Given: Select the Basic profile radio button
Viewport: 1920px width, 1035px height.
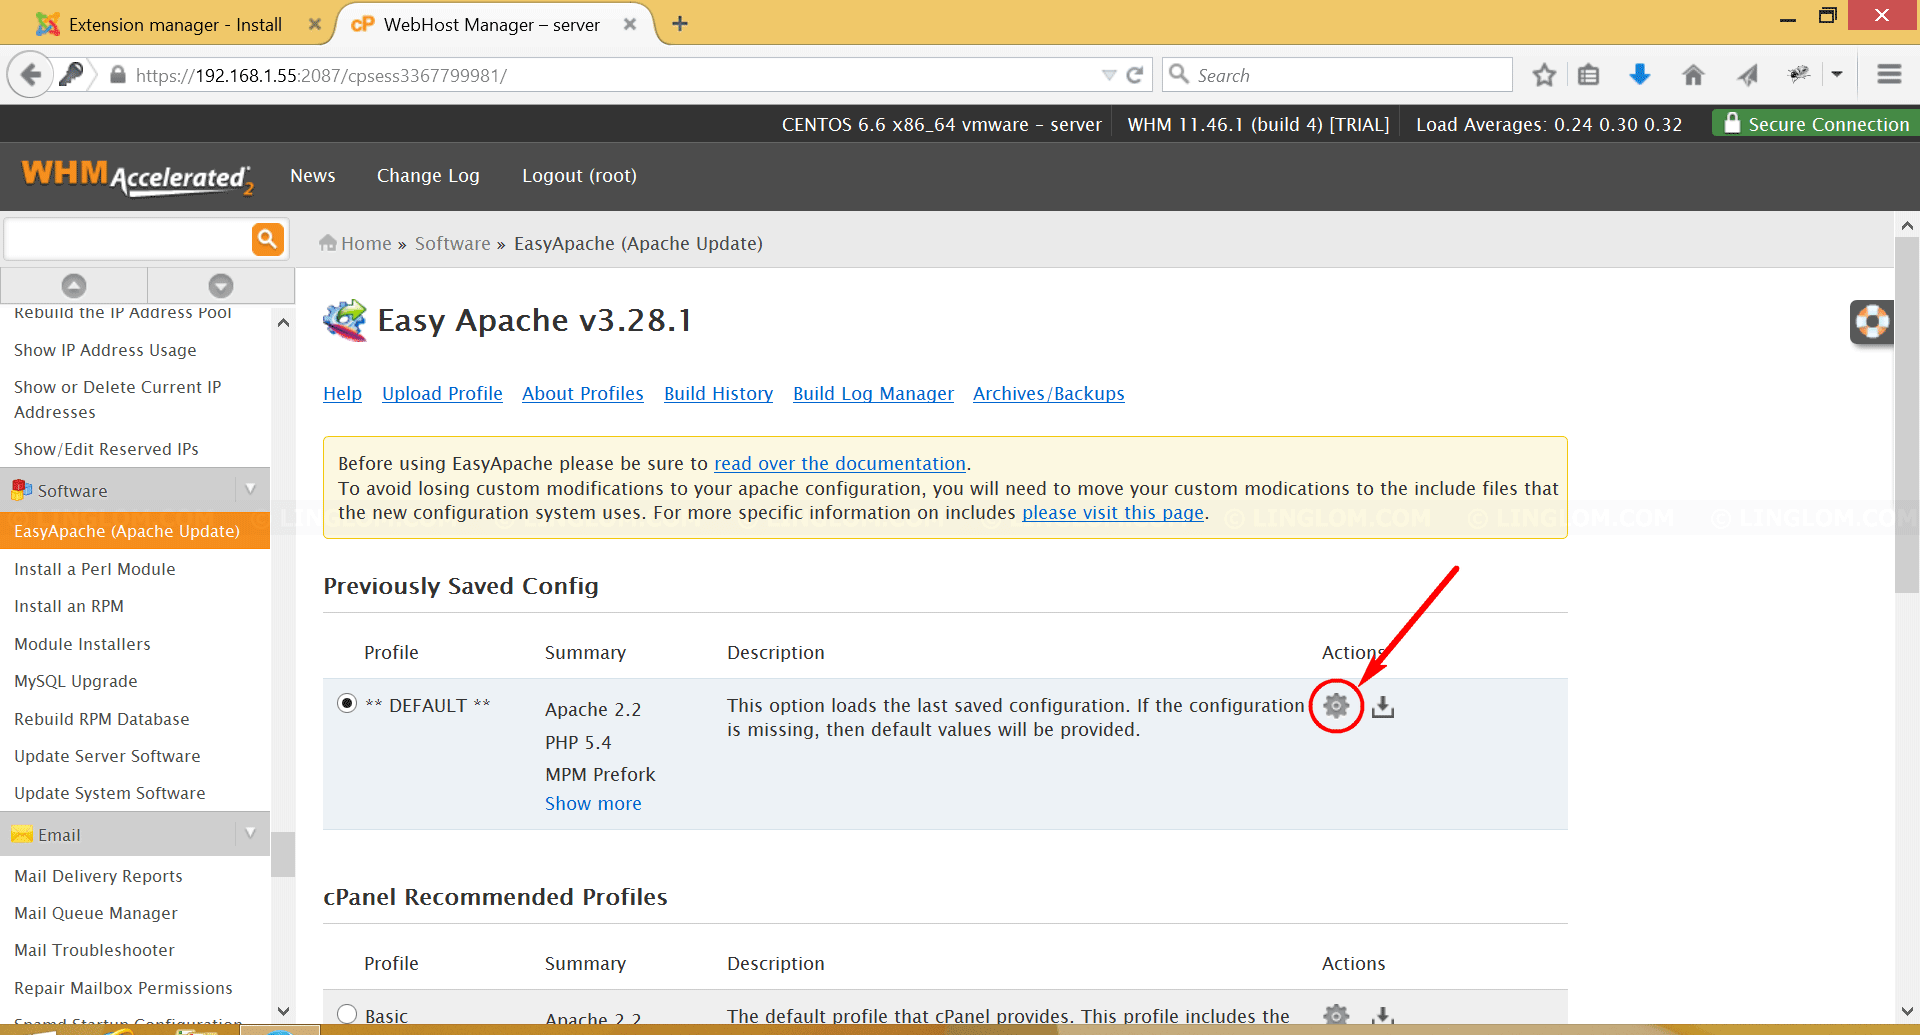Looking at the screenshot, I should (347, 1014).
